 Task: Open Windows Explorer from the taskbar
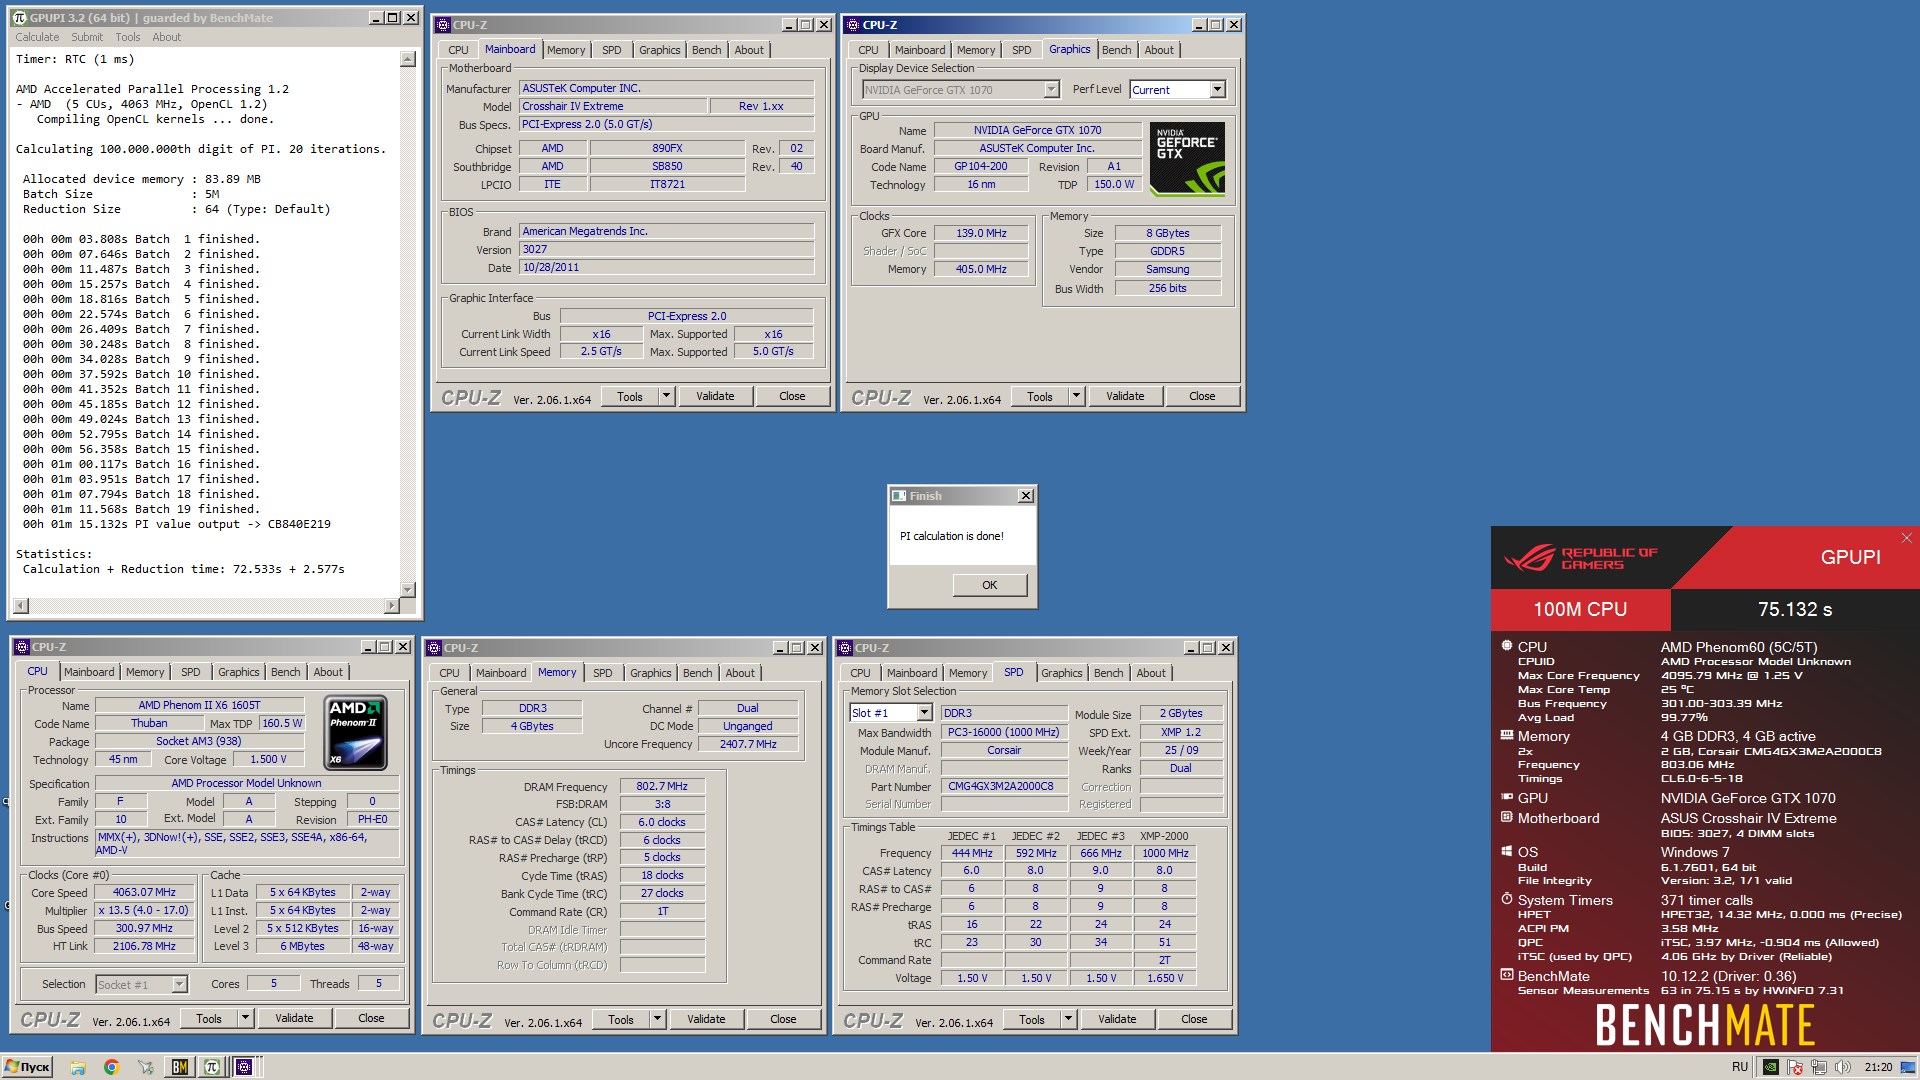click(x=78, y=1067)
